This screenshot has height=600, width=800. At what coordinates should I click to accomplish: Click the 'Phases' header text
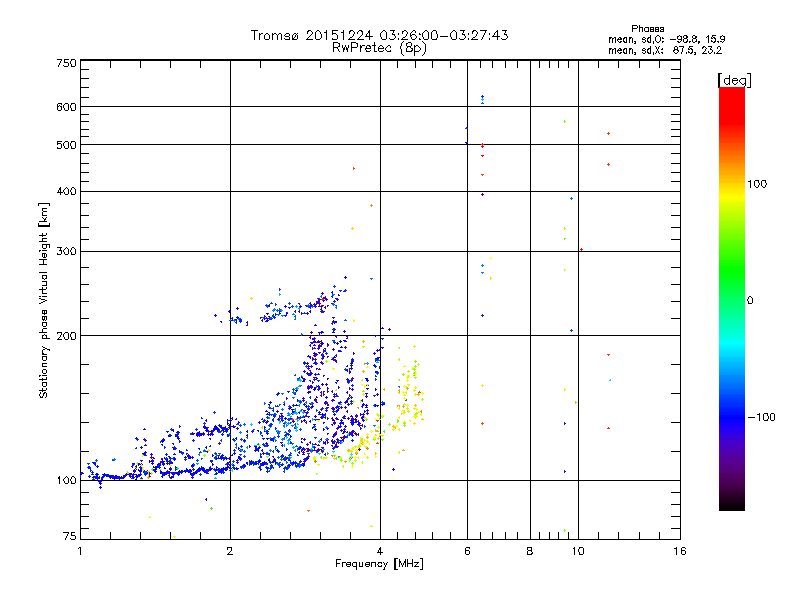(x=647, y=29)
